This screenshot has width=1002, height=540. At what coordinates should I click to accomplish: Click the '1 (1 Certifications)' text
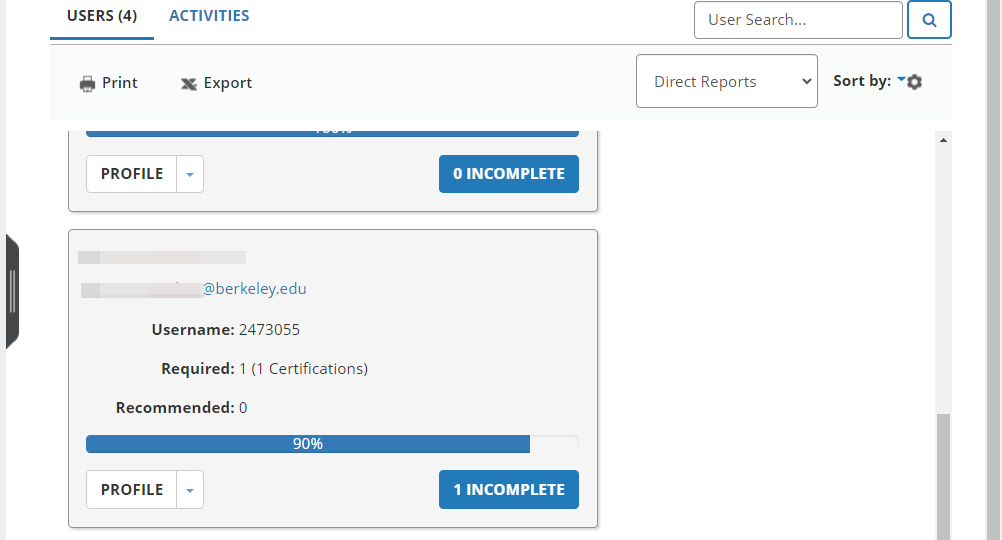pos(304,369)
